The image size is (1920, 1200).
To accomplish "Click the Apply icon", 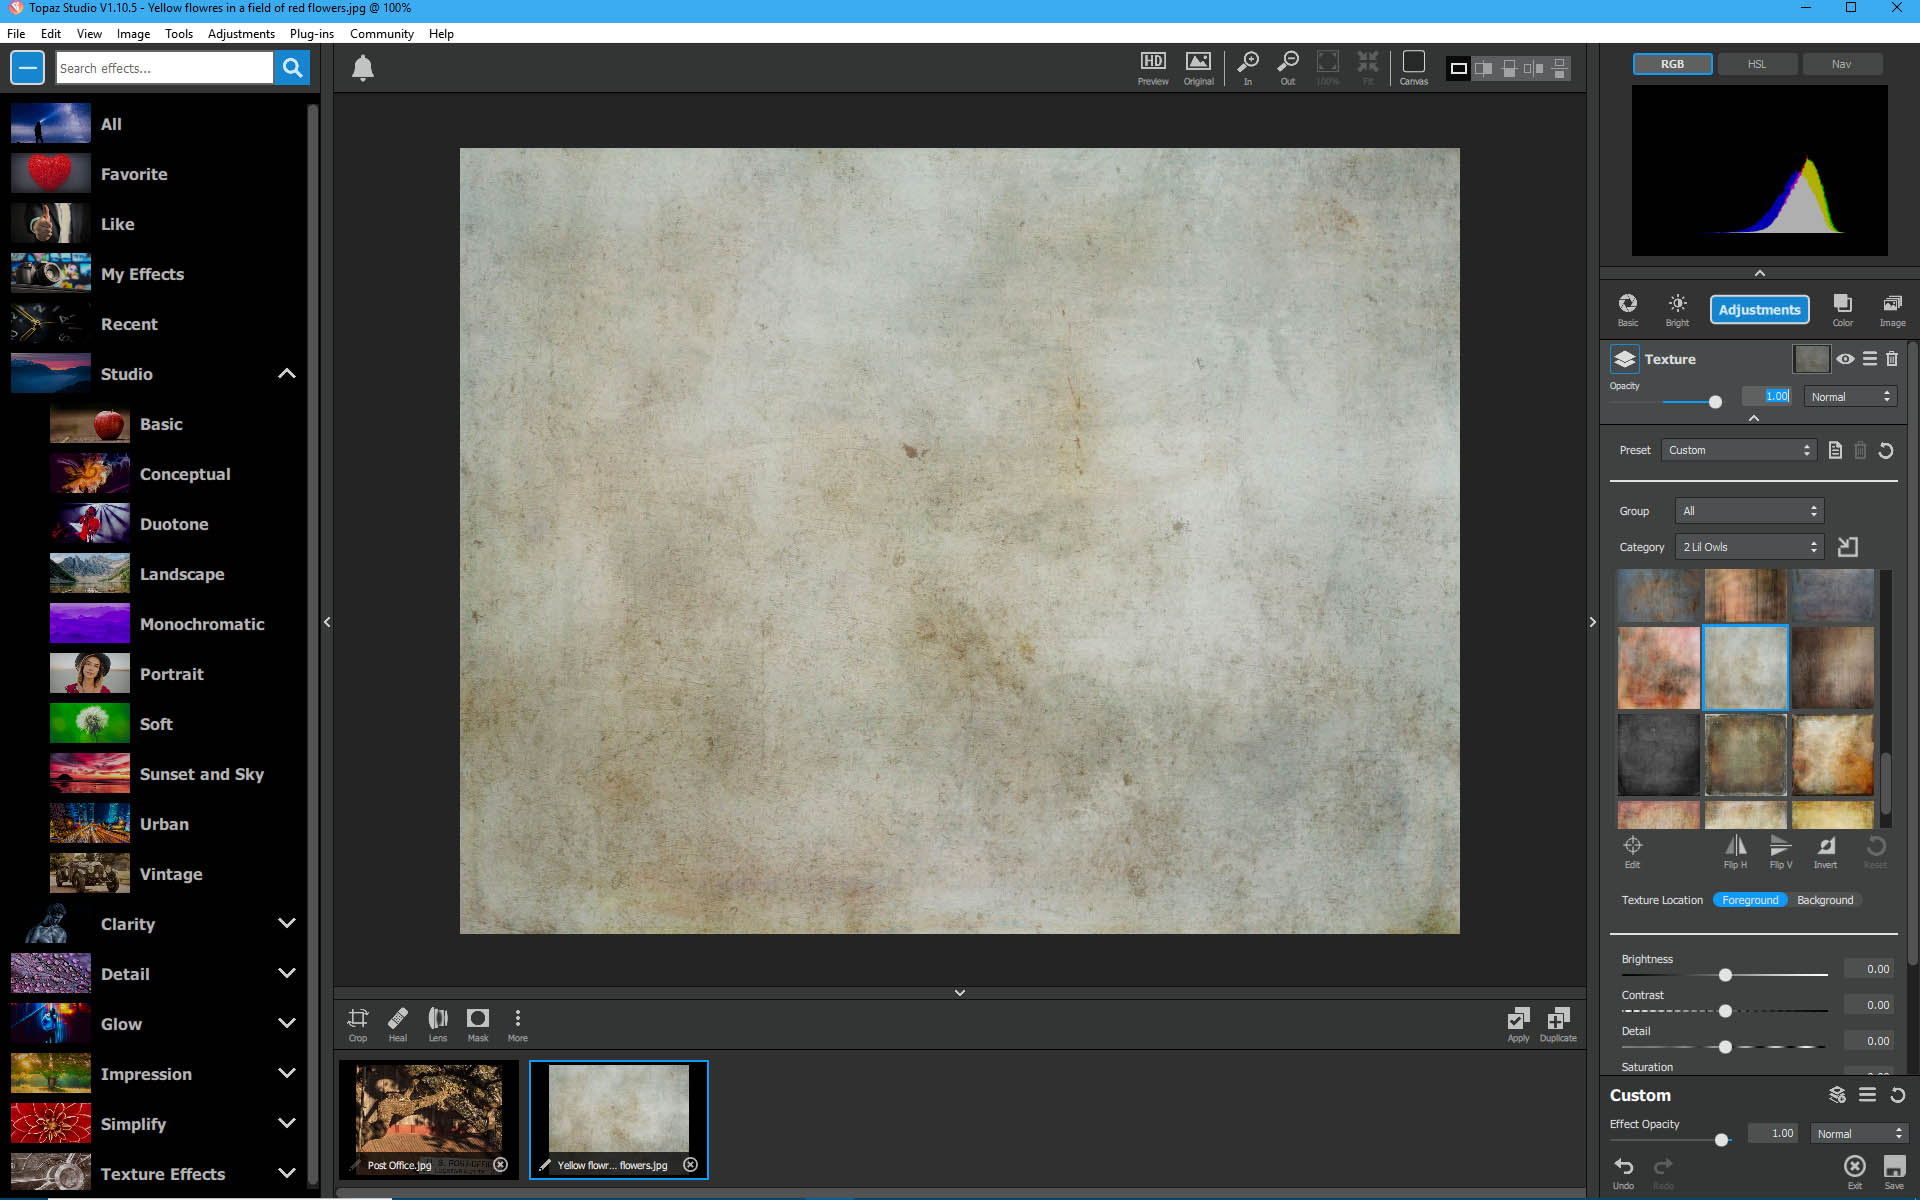I will click(1518, 1024).
